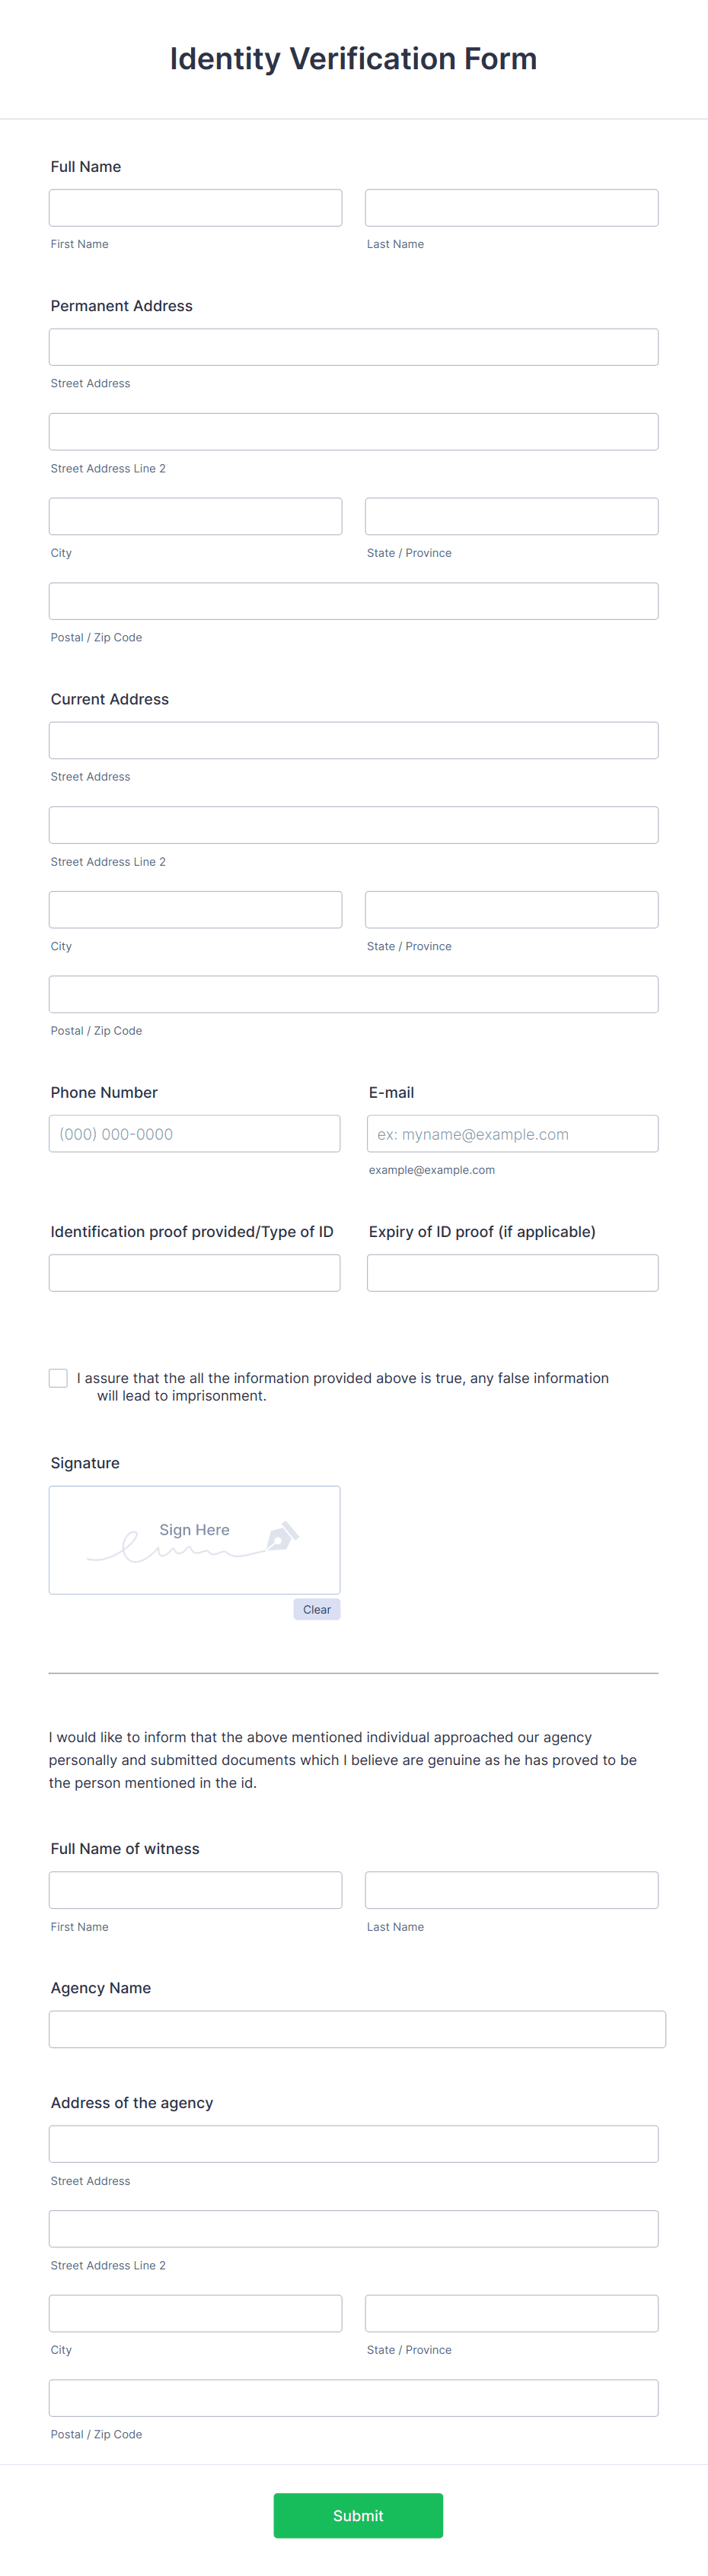Click the Current Address Street Address field
Image resolution: width=708 pixels, height=2576 pixels.
point(353,740)
